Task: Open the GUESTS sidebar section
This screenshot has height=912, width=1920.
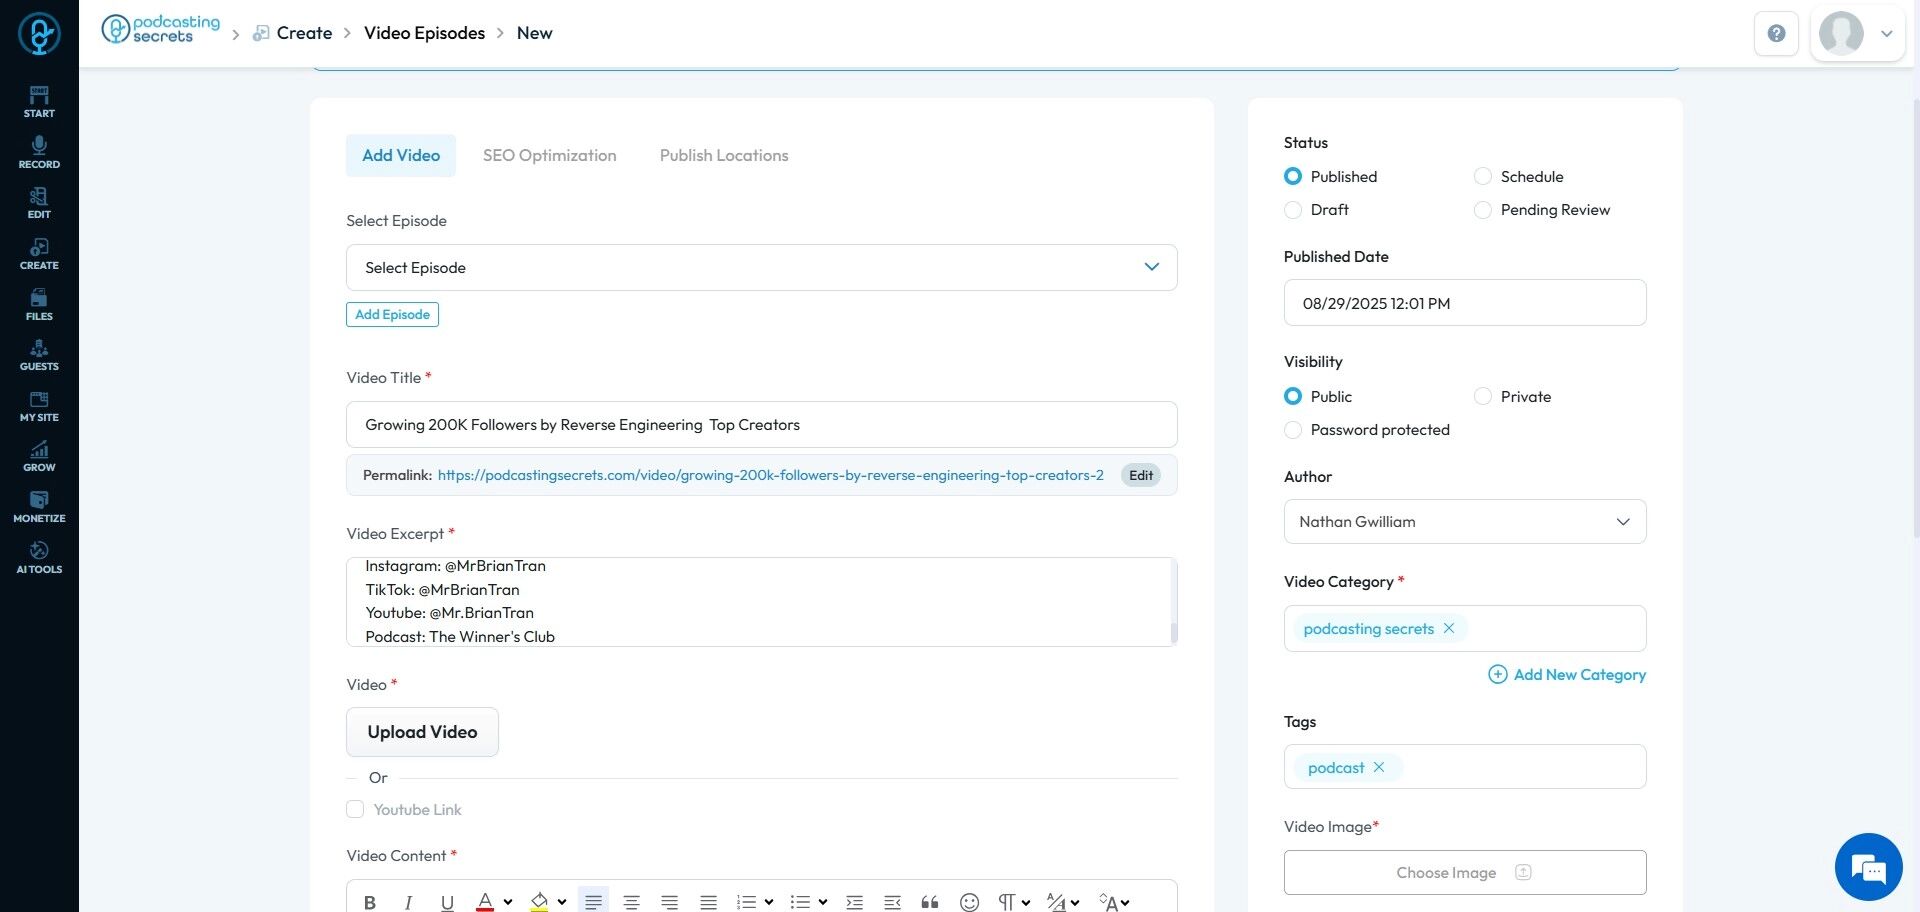Action: click(39, 355)
